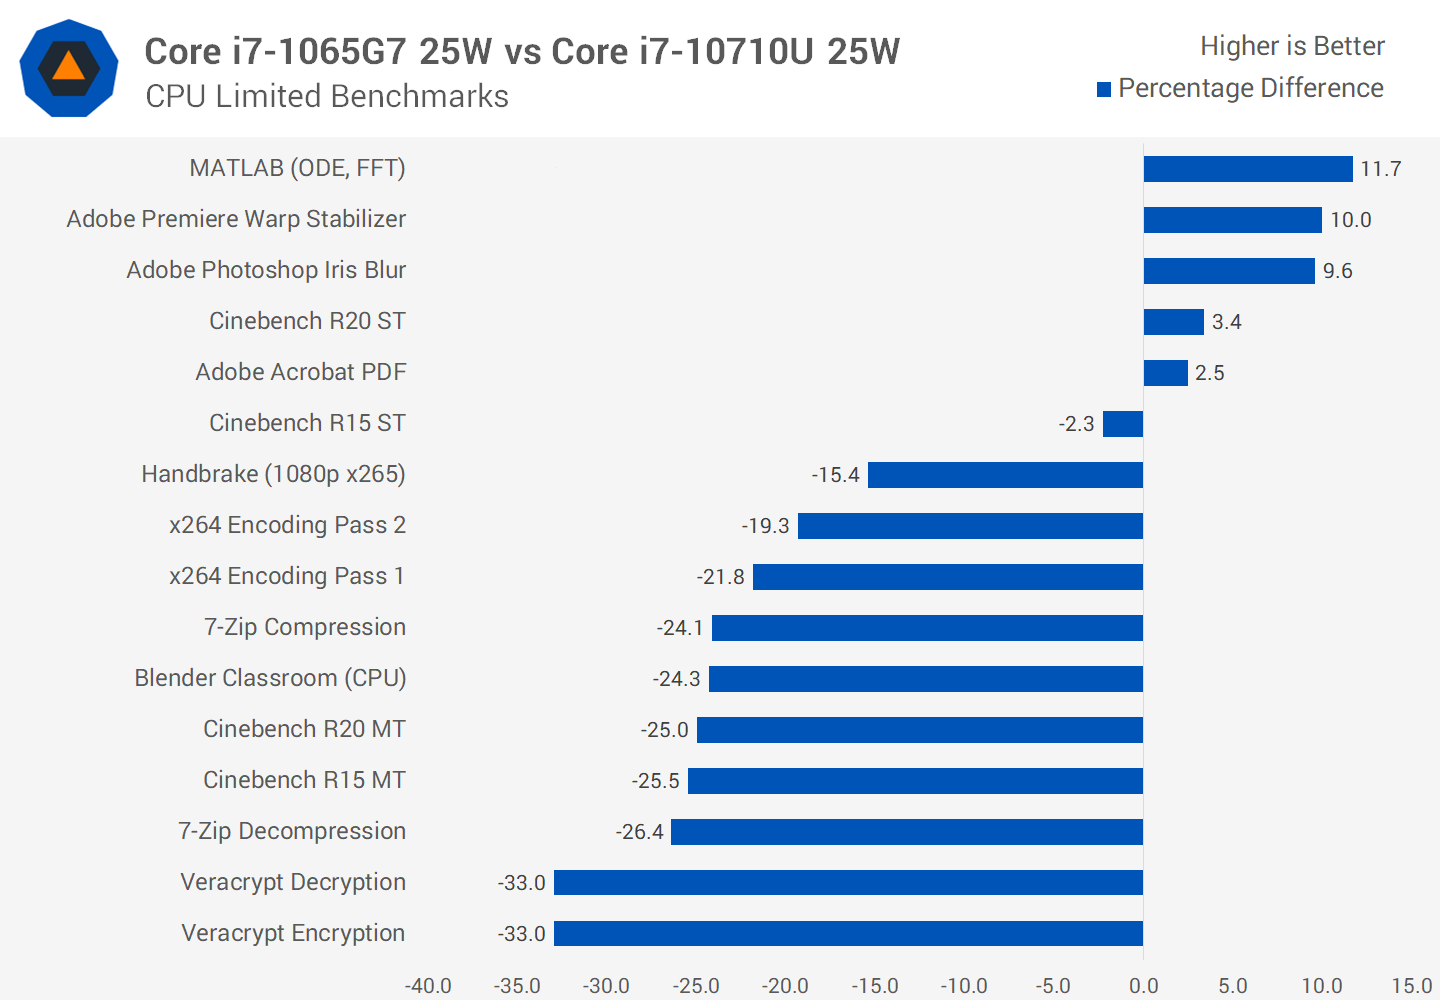Click the blue Percentage Difference legend square
Viewport: 1440px width, 1000px height.
tap(1104, 90)
